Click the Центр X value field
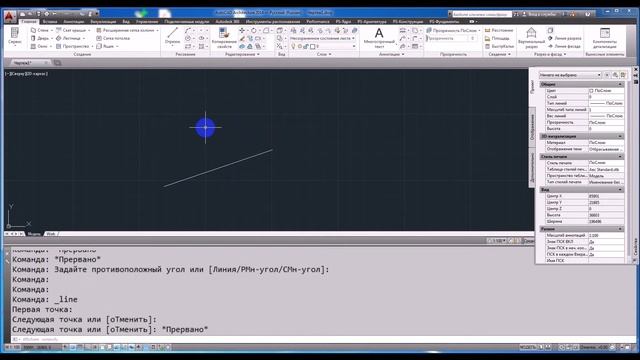Image resolution: width=640 pixels, height=360 pixels. [606, 196]
